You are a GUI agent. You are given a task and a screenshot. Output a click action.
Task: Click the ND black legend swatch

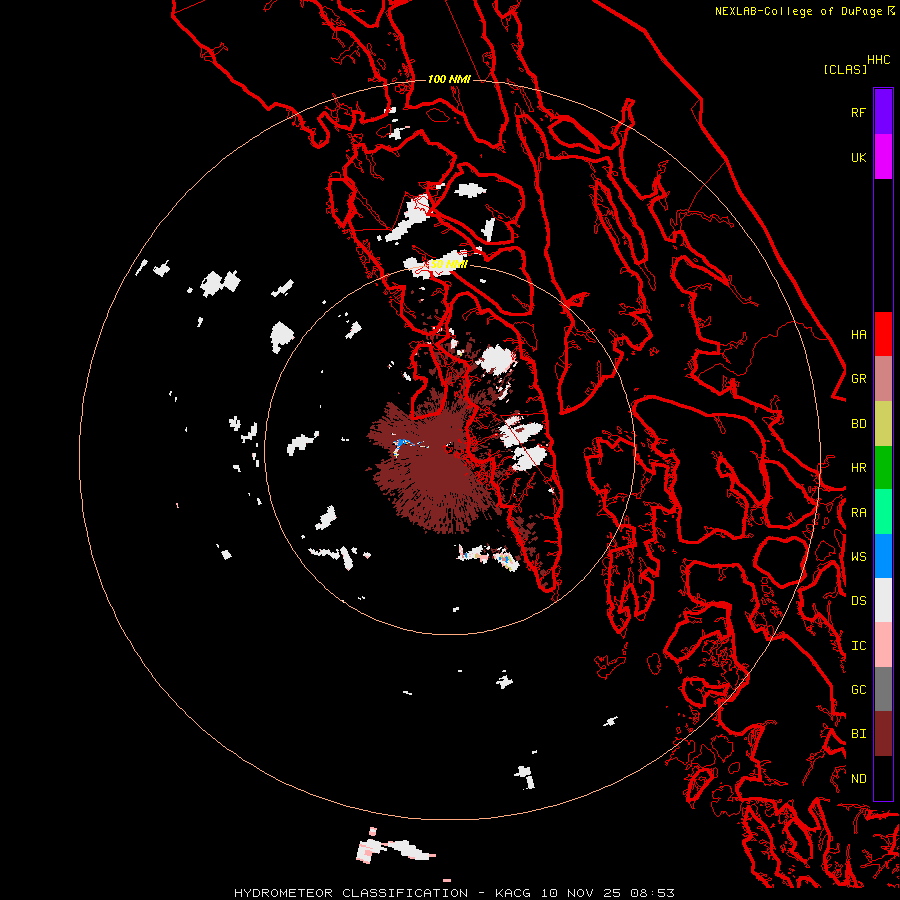click(x=883, y=778)
